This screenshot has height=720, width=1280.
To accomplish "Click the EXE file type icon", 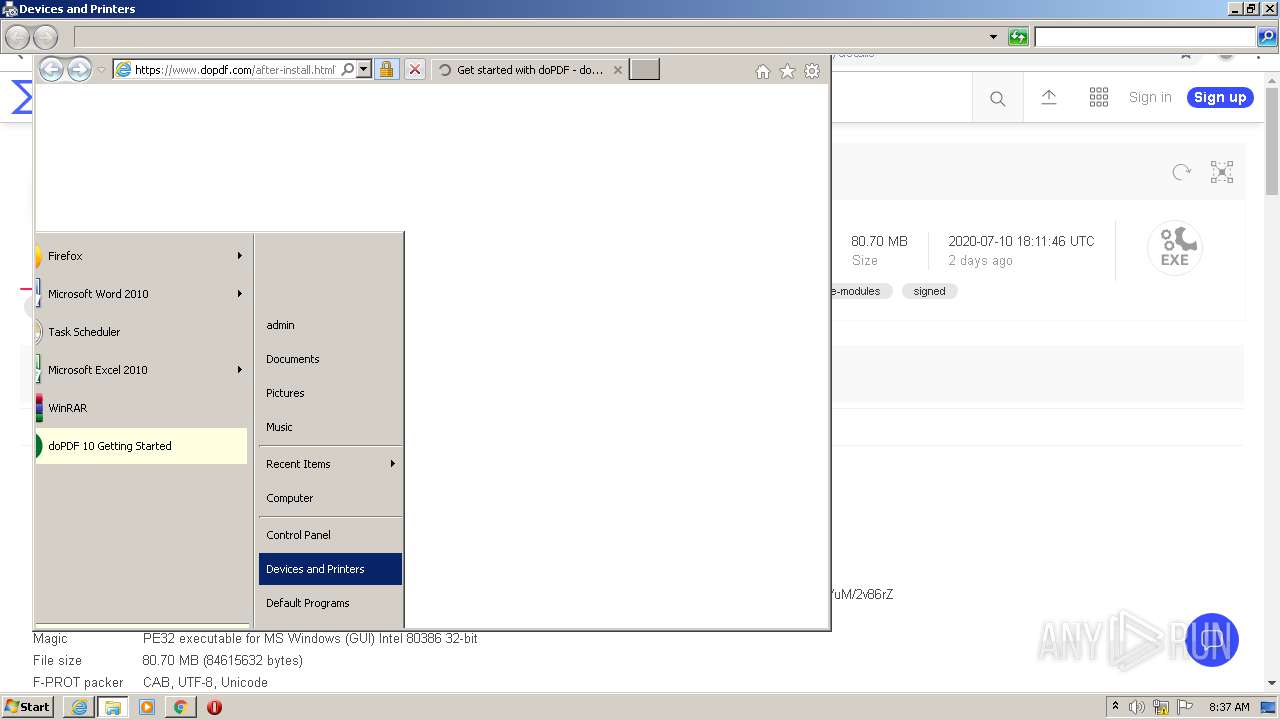I will click(x=1174, y=248).
